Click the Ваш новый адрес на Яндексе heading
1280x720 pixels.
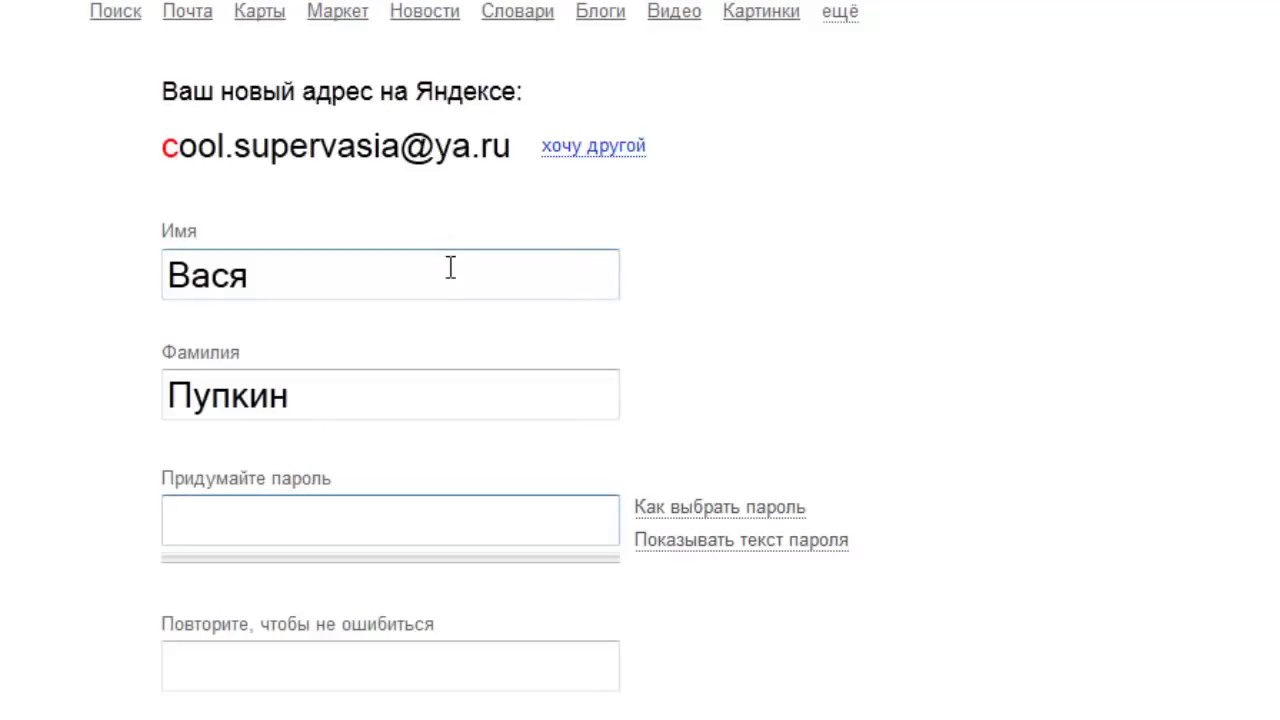point(341,92)
